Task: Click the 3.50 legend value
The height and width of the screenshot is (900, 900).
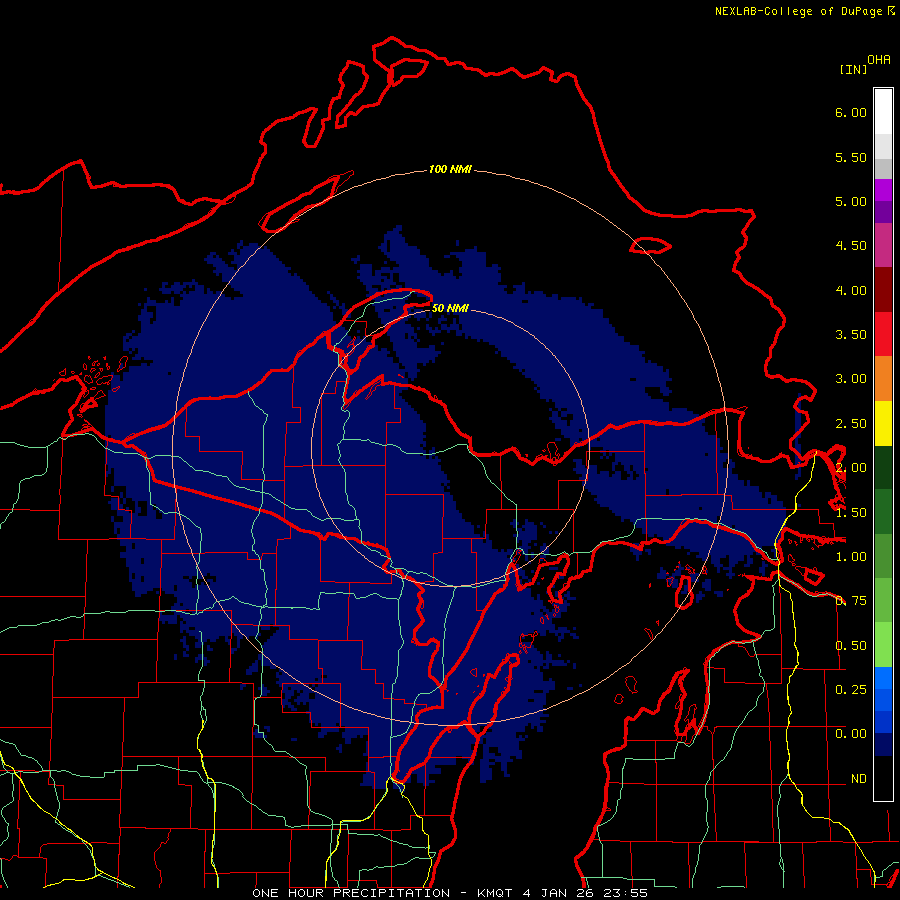Action: (x=851, y=335)
